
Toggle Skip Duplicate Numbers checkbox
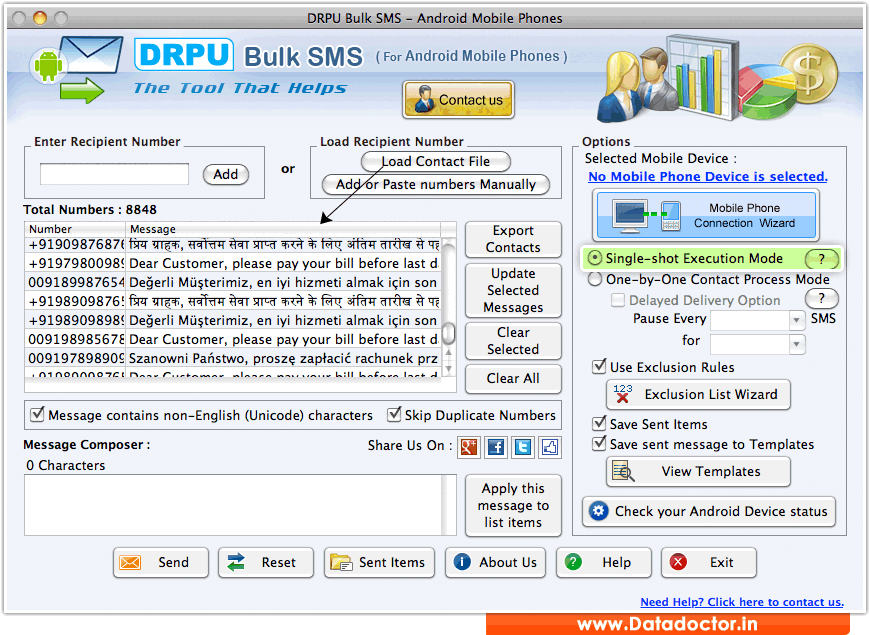point(396,415)
